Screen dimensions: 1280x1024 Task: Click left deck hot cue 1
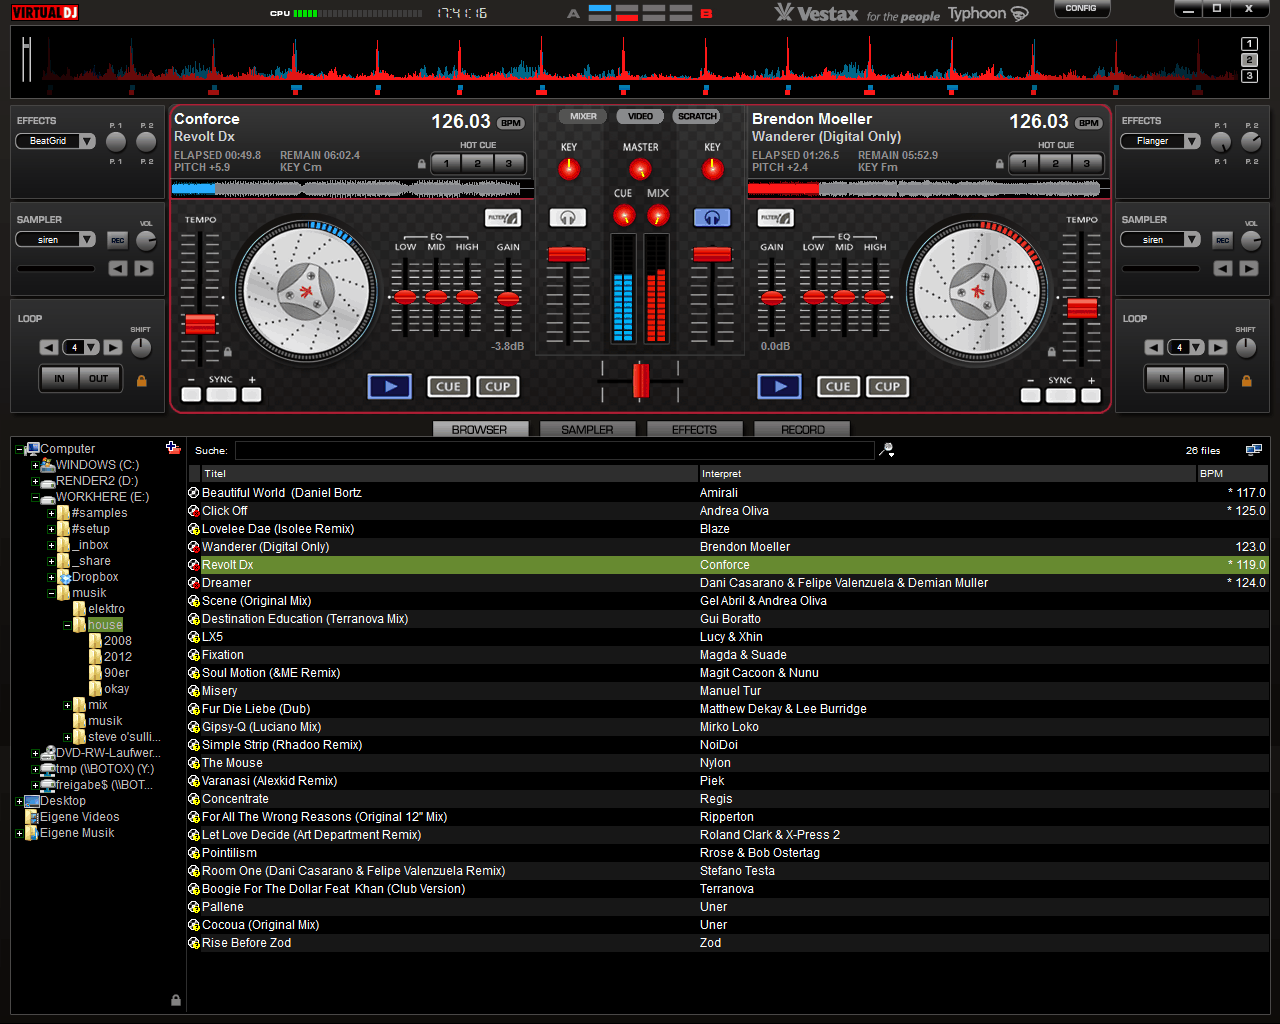(x=446, y=163)
